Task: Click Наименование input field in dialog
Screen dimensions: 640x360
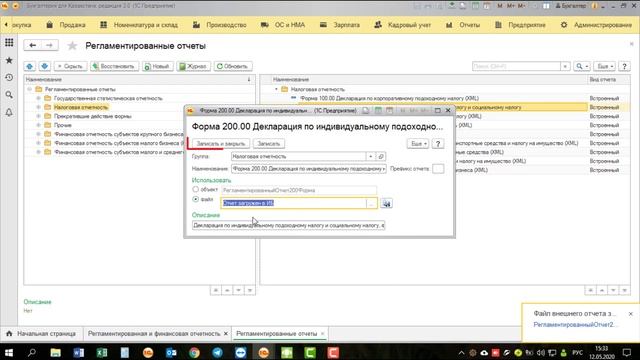Action: tap(309, 169)
